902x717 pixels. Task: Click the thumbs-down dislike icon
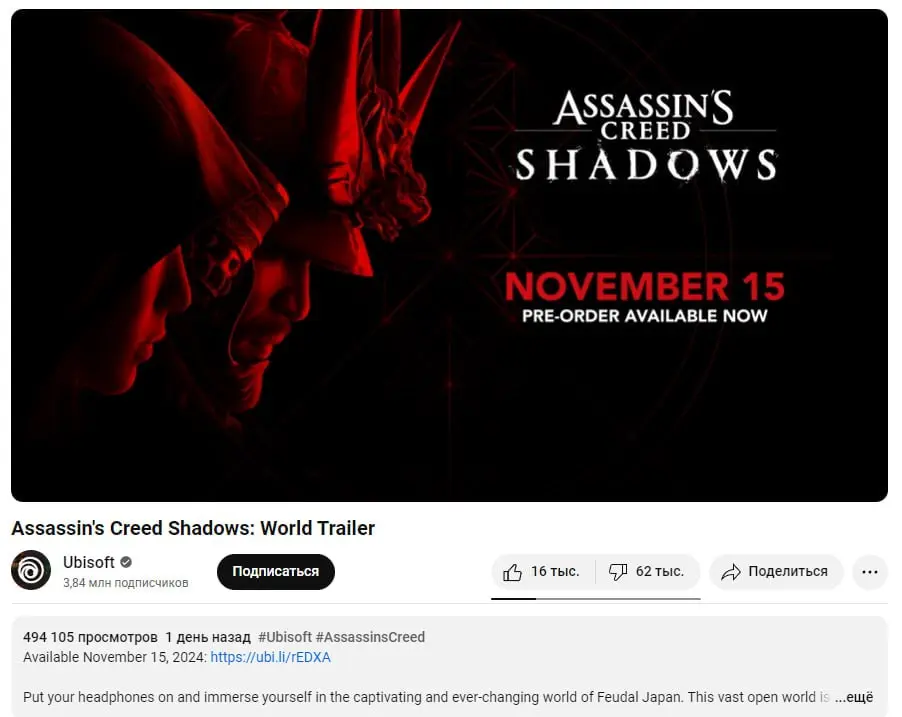click(x=618, y=572)
